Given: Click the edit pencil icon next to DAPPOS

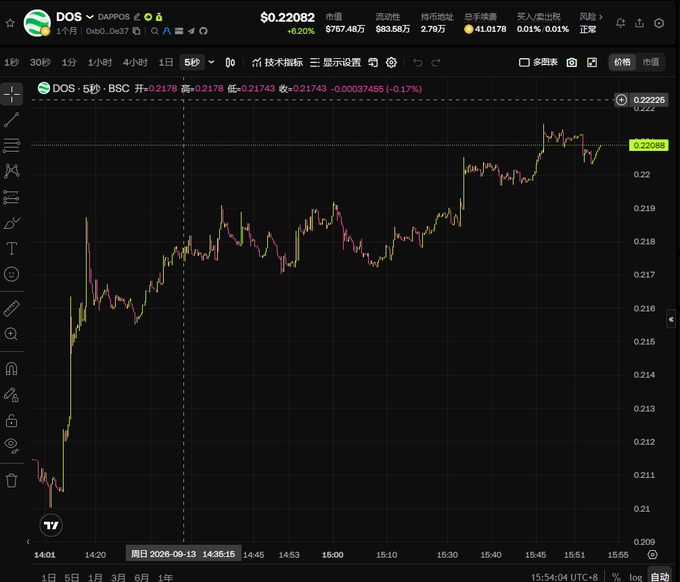Looking at the screenshot, I should pos(137,17).
